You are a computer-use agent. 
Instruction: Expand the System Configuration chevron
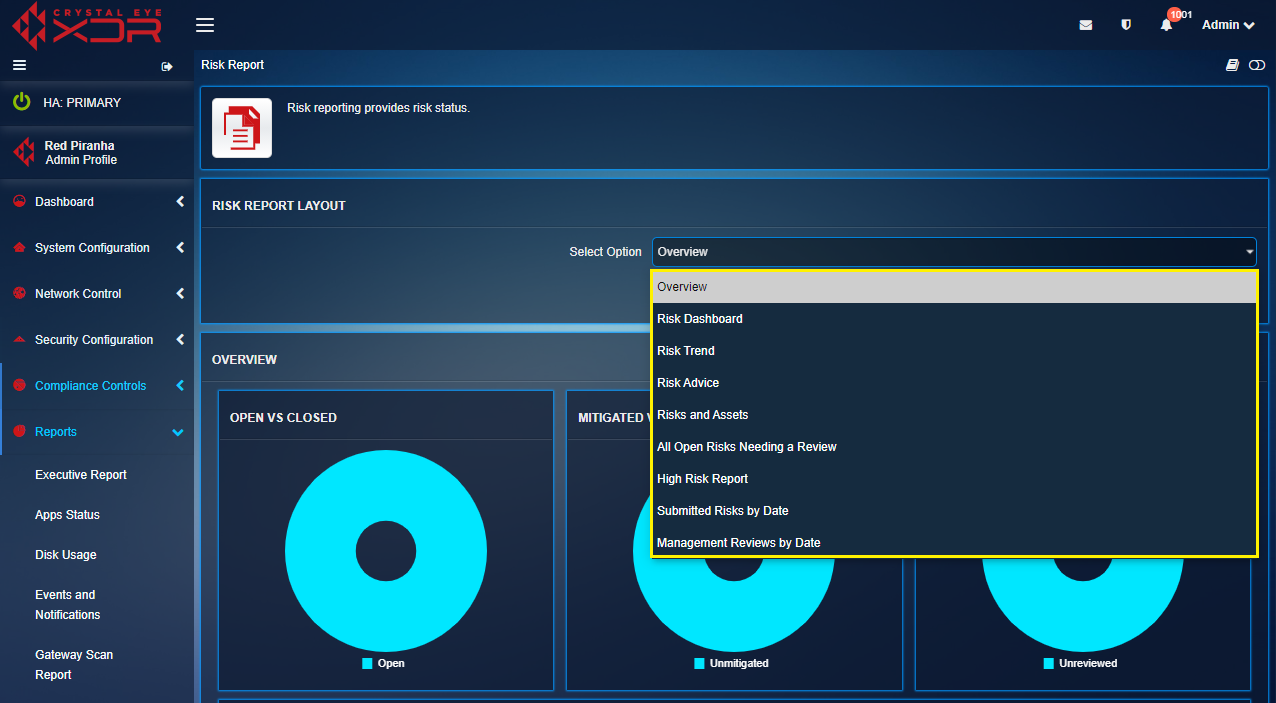(x=180, y=247)
